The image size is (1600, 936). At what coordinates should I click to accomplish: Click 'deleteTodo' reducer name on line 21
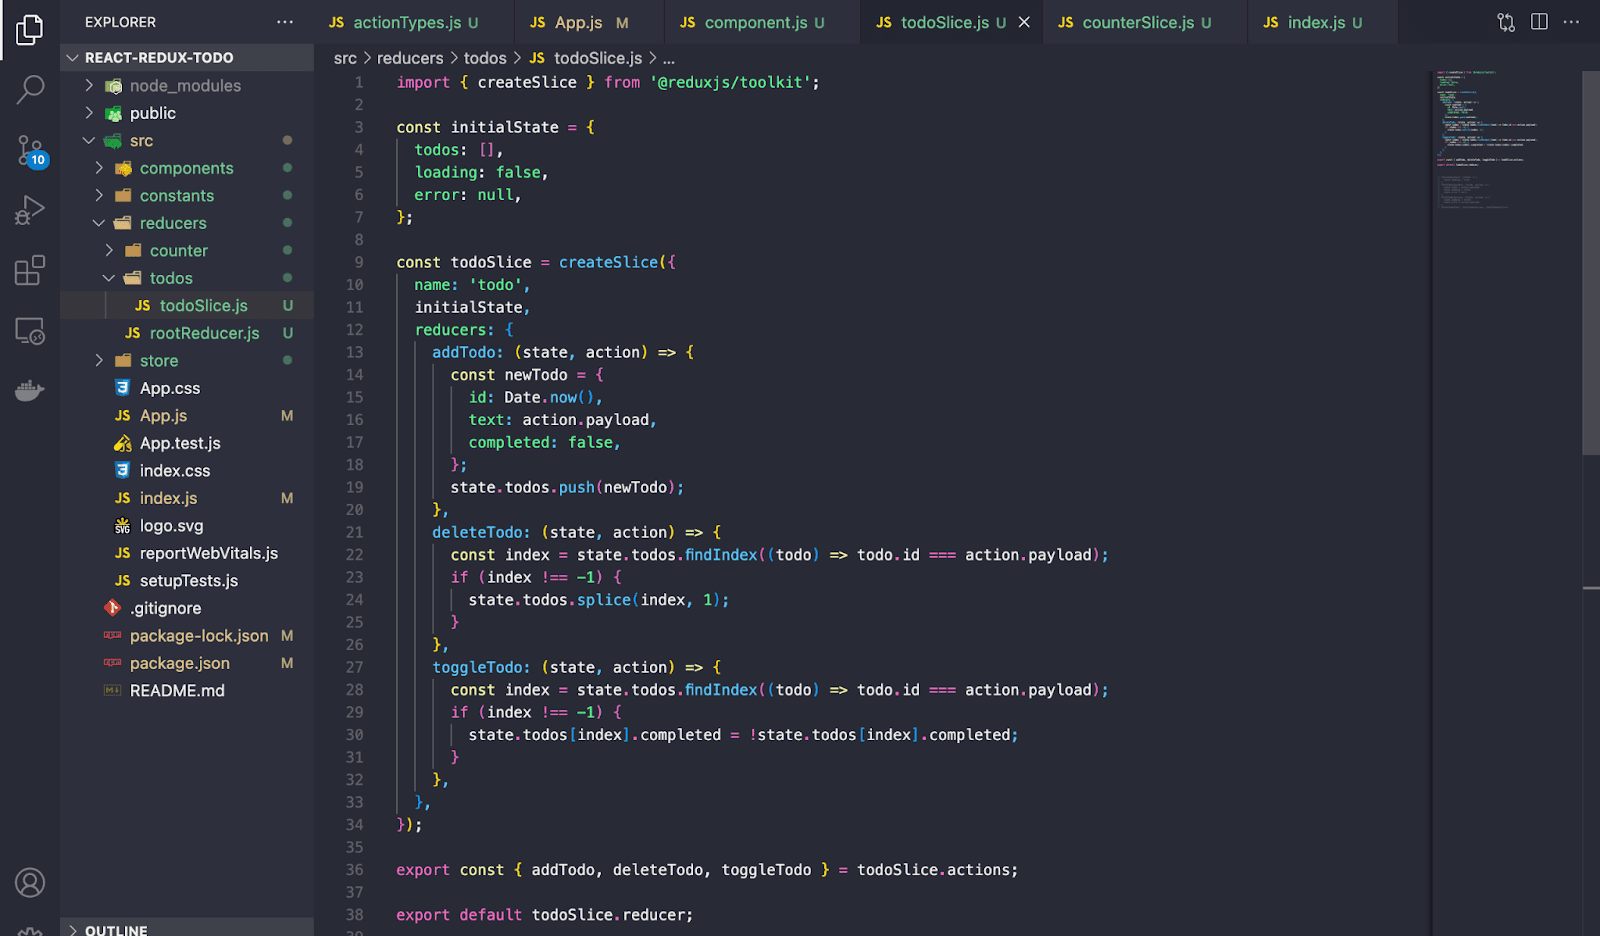coord(477,532)
